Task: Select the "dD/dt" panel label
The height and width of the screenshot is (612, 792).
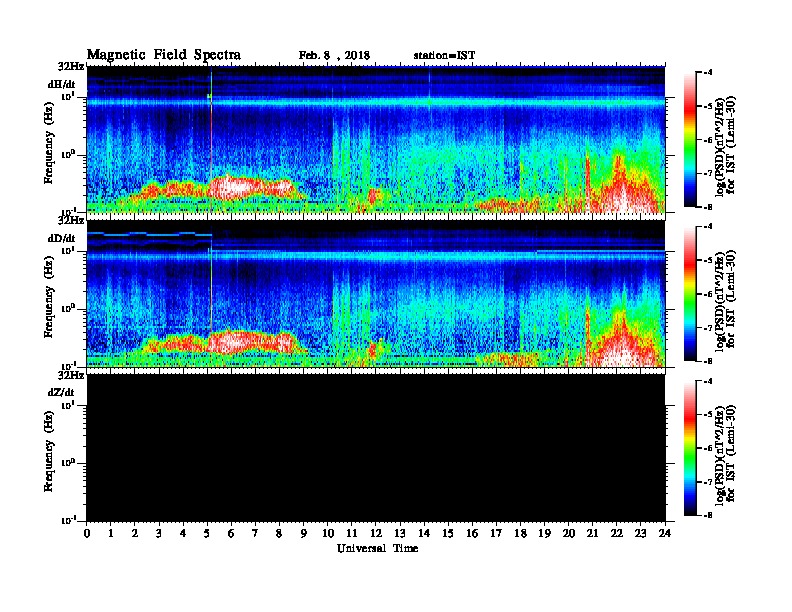Action: click(x=62, y=238)
